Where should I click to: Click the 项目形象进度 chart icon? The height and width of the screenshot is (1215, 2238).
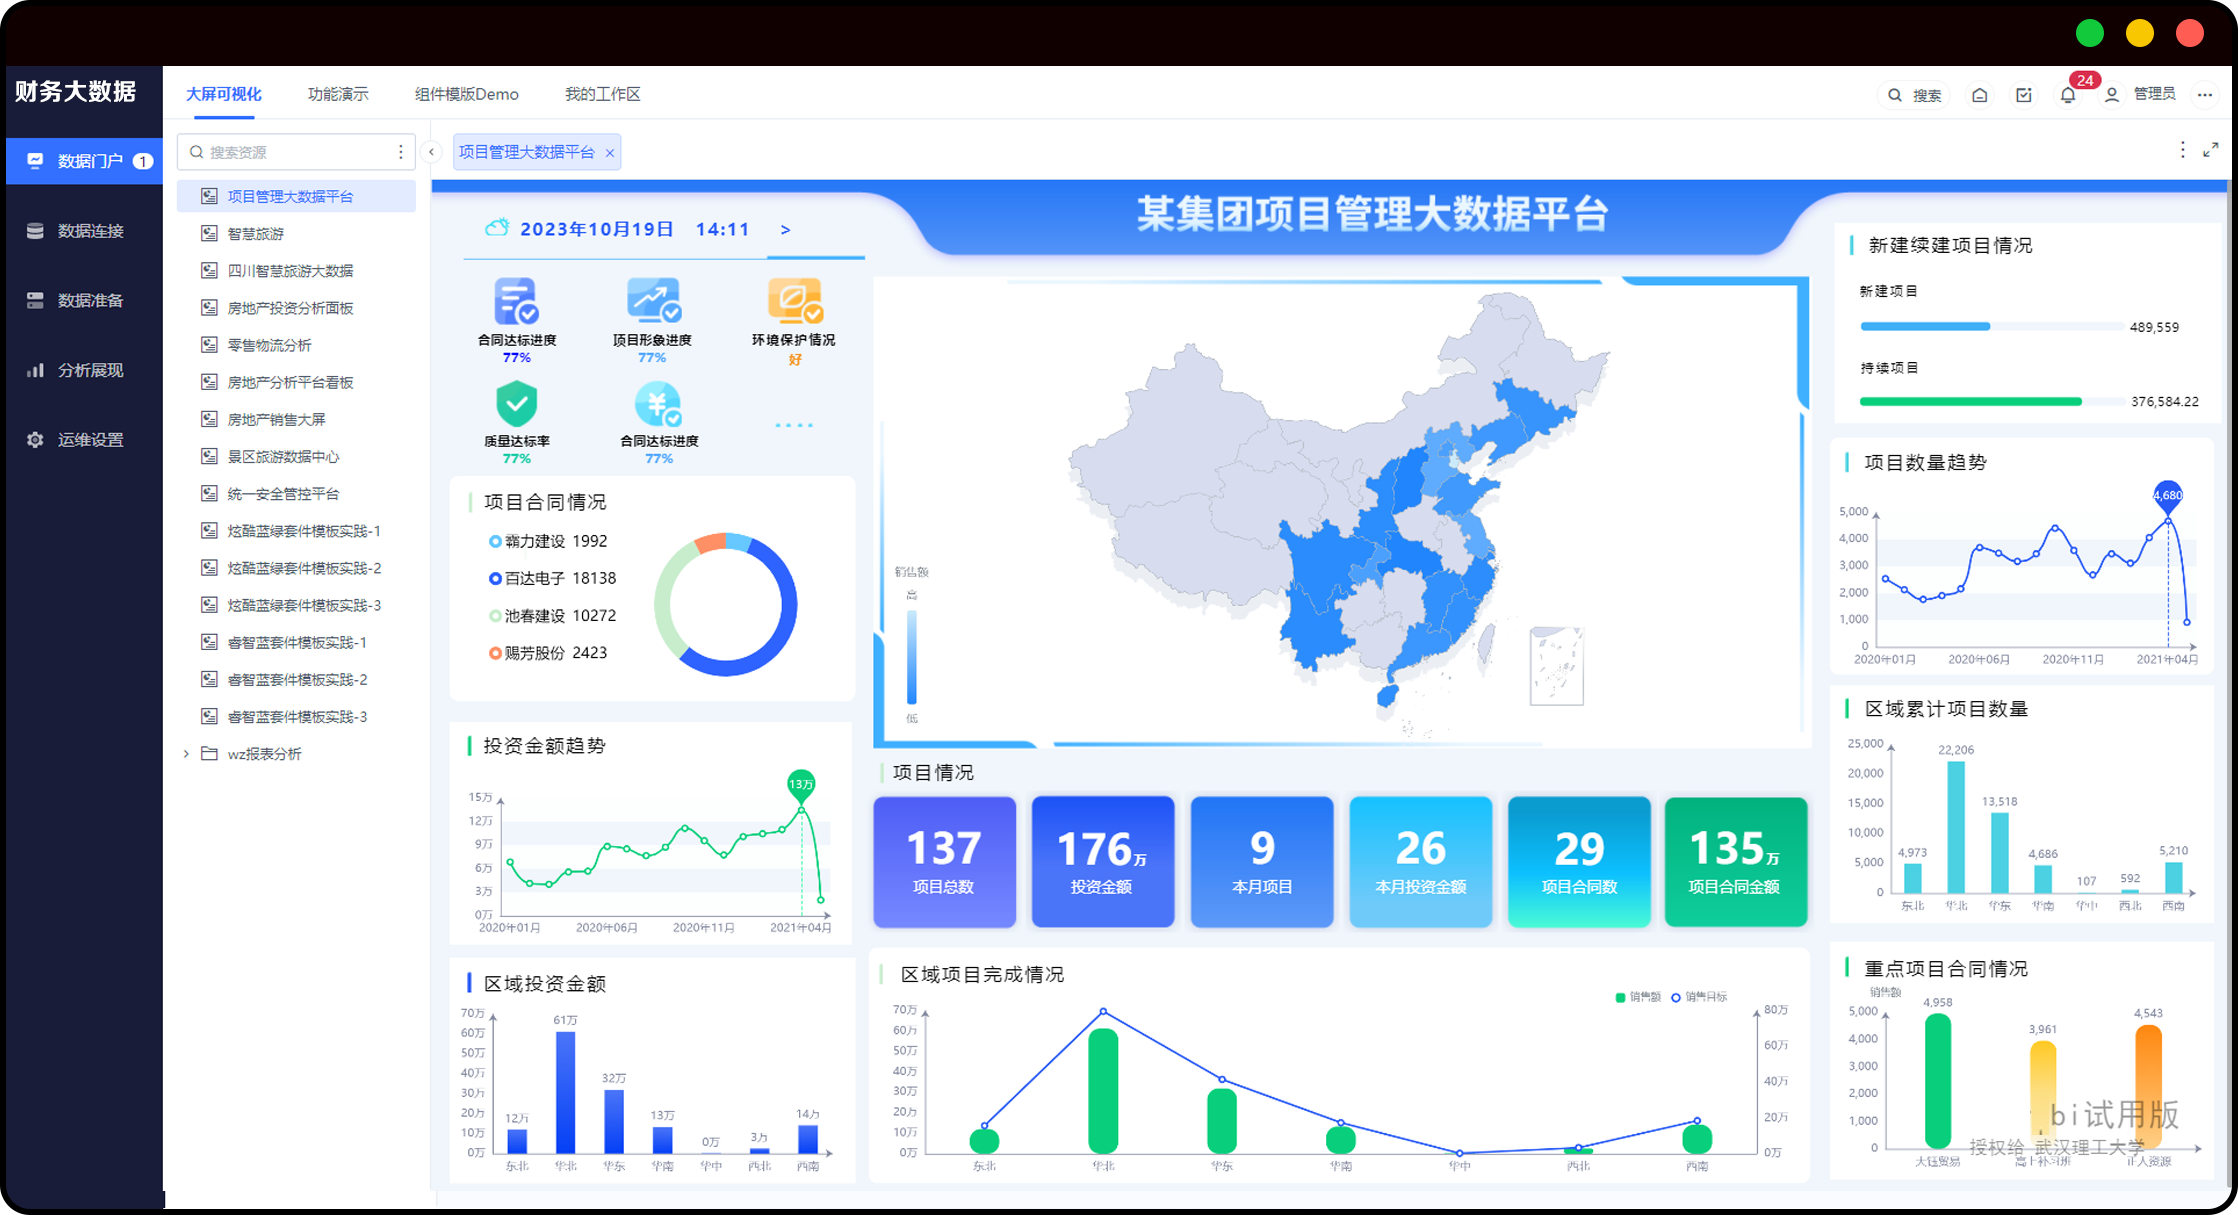click(653, 300)
